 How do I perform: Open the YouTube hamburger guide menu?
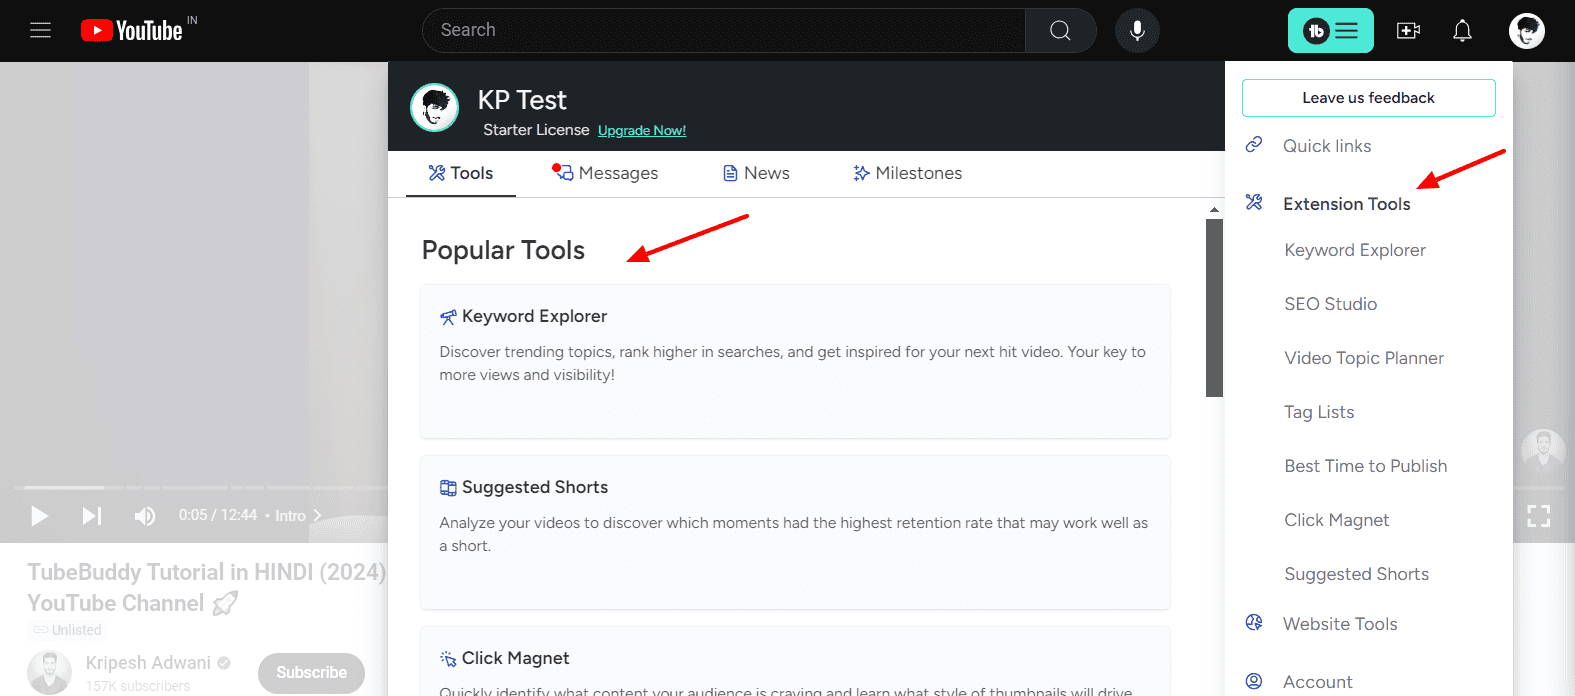click(x=40, y=30)
